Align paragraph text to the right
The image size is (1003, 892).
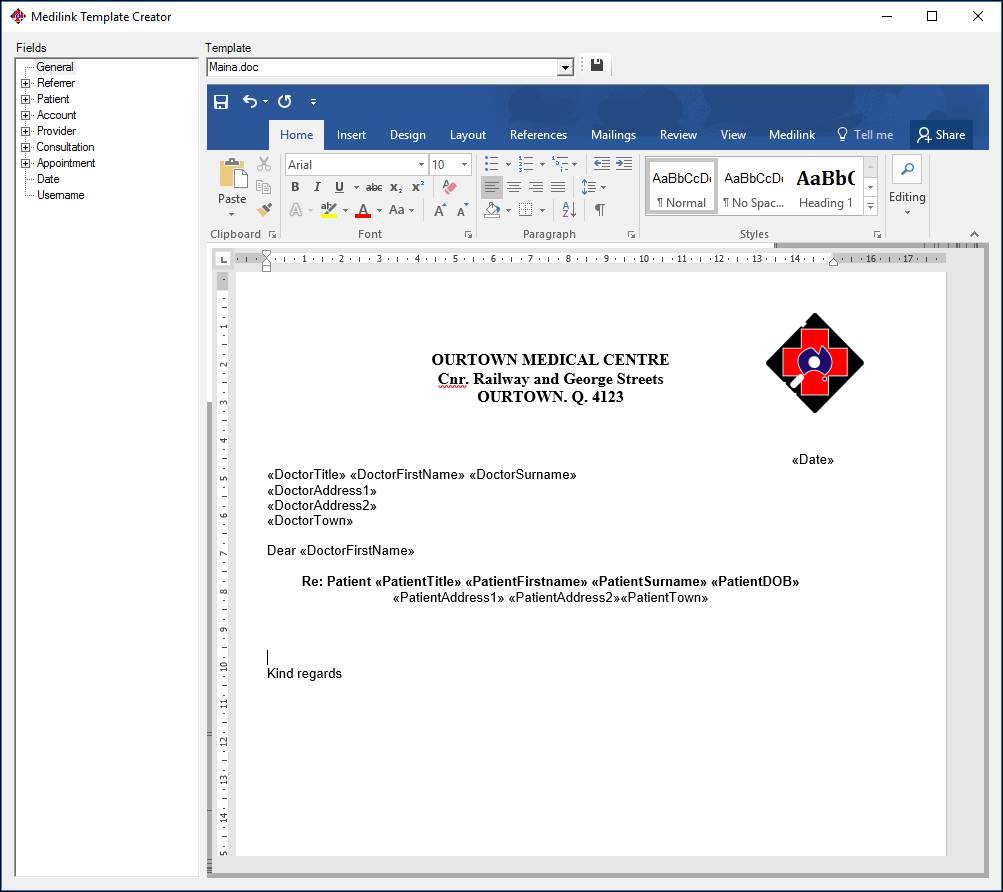pyautogui.click(x=536, y=187)
